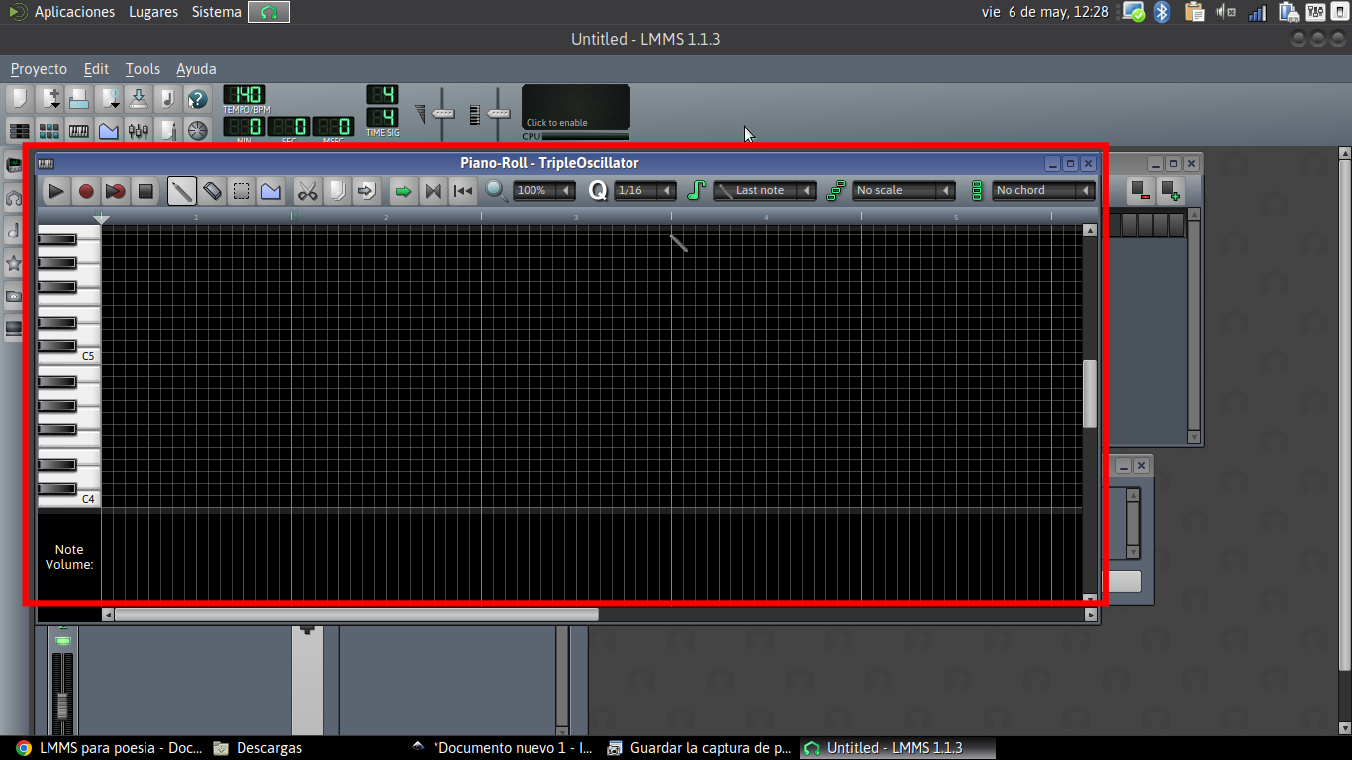Open the magnifier zoom tool
The height and width of the screenshot is (760, 1352).
tap(496, 190)
